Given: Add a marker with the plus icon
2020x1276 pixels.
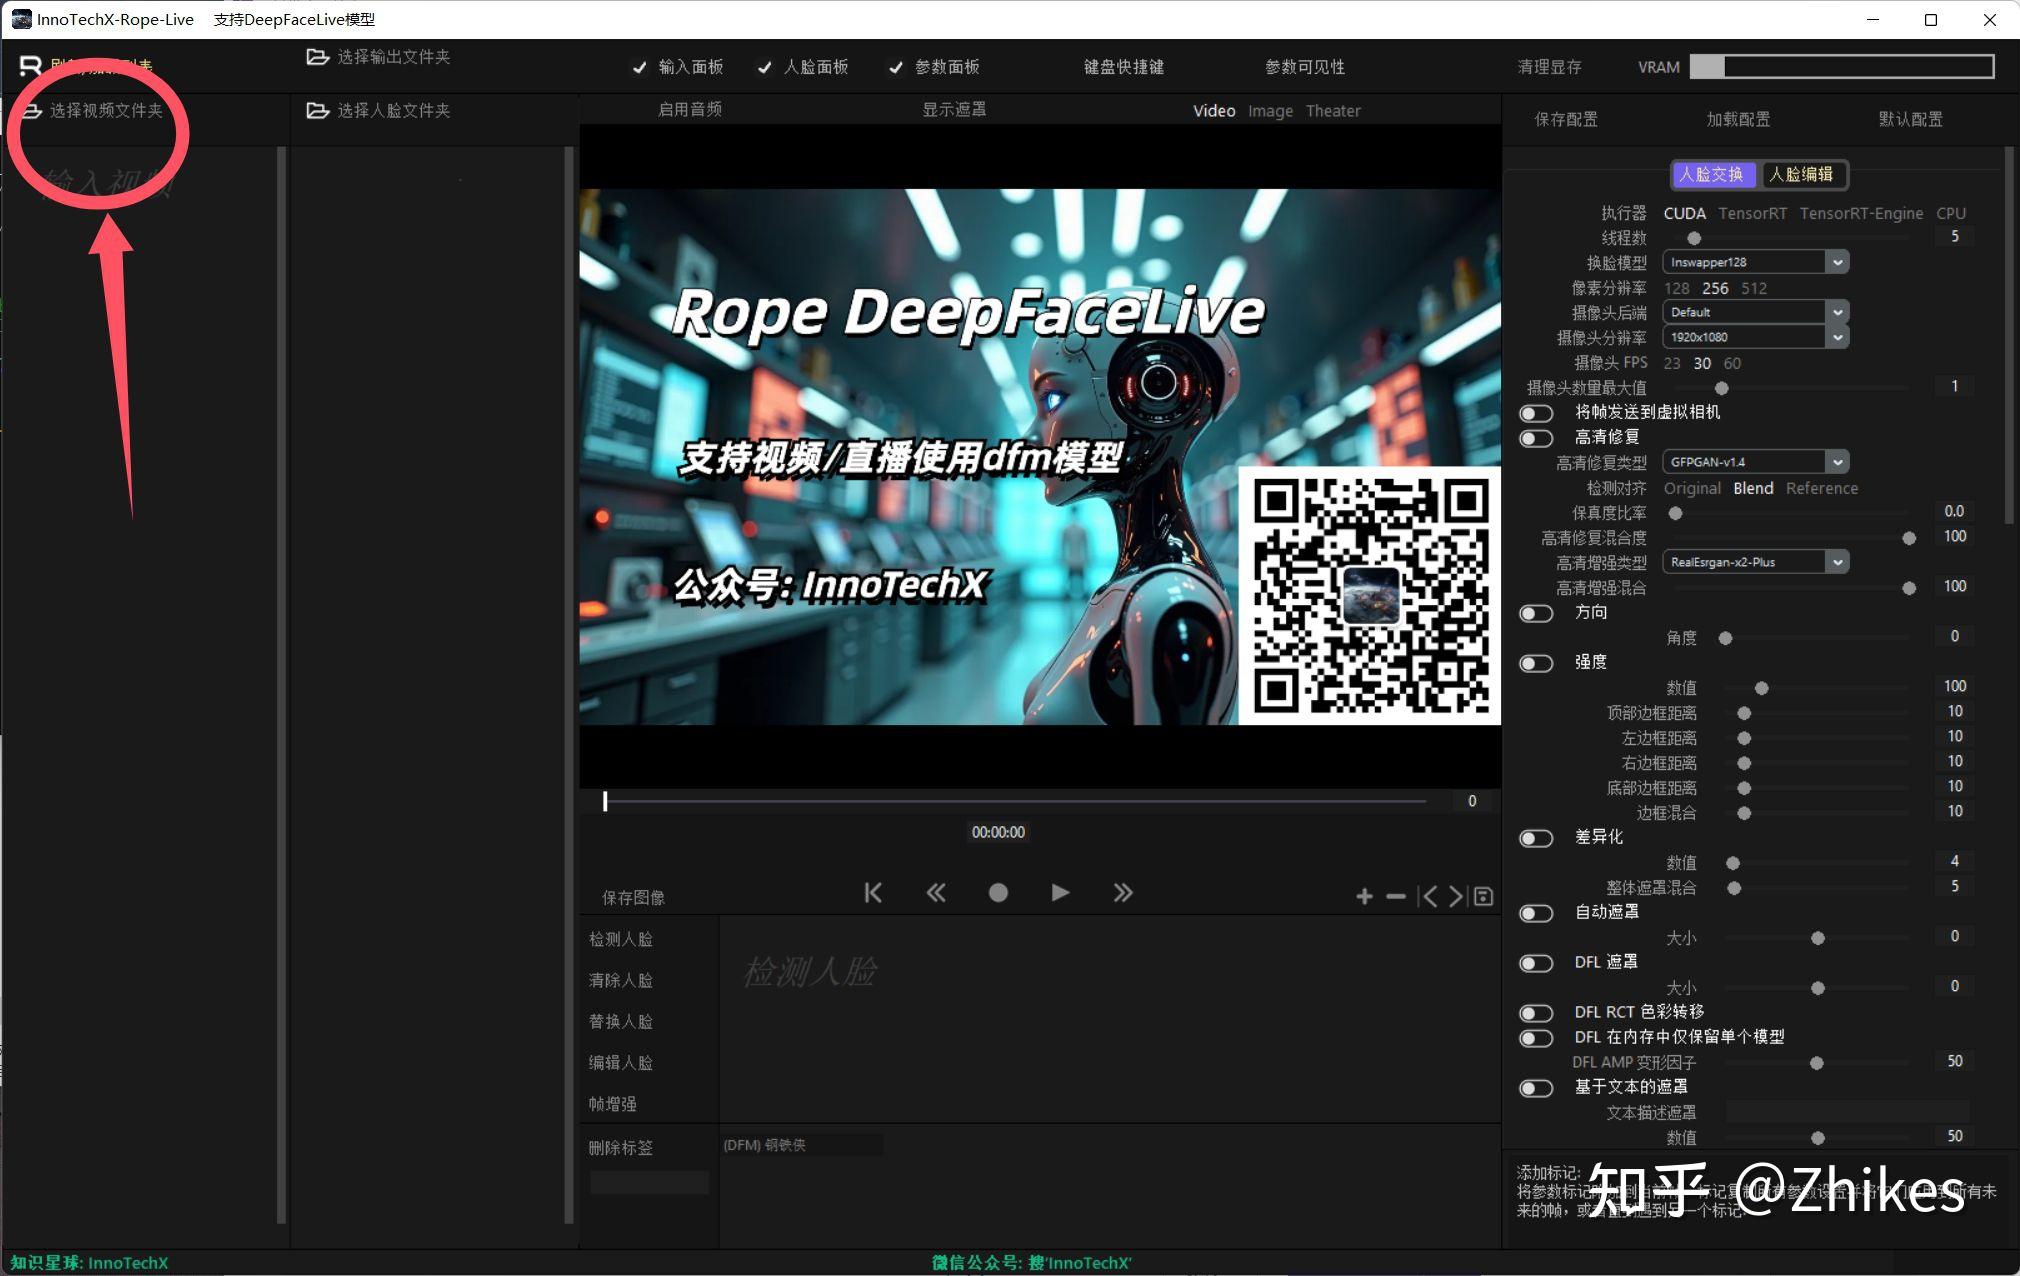Looking at the screenshot, I should tap(1364, 897).
